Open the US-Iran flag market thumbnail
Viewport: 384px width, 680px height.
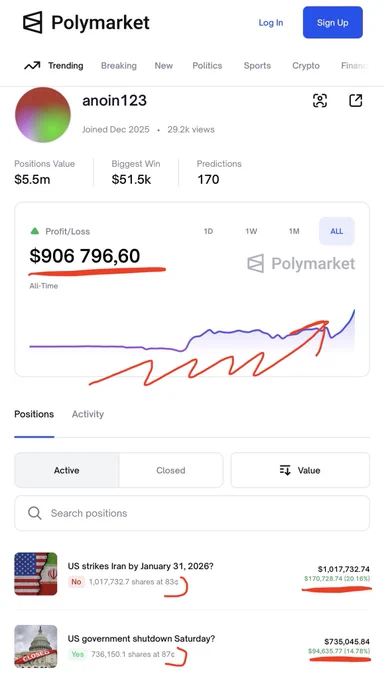pyautogui.click(x=36, y=574)
